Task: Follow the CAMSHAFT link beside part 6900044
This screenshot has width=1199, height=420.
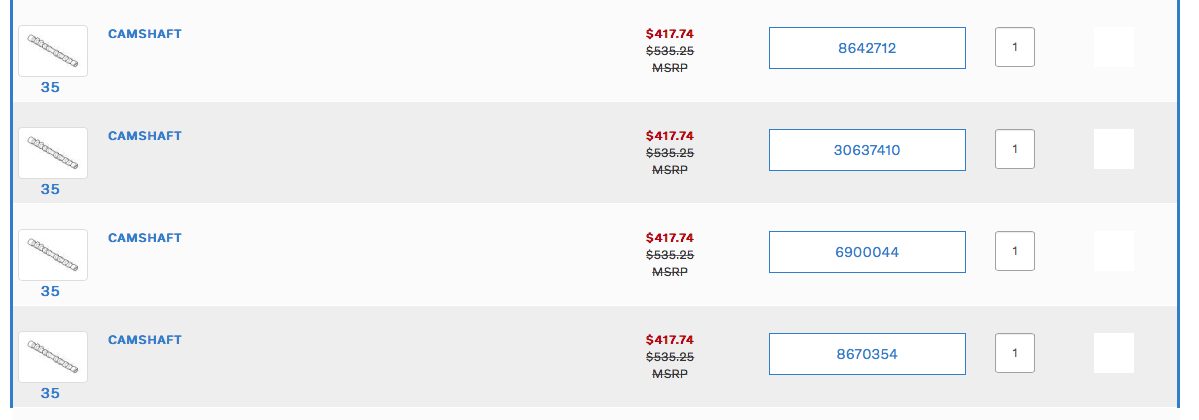Action: point(145,238)
